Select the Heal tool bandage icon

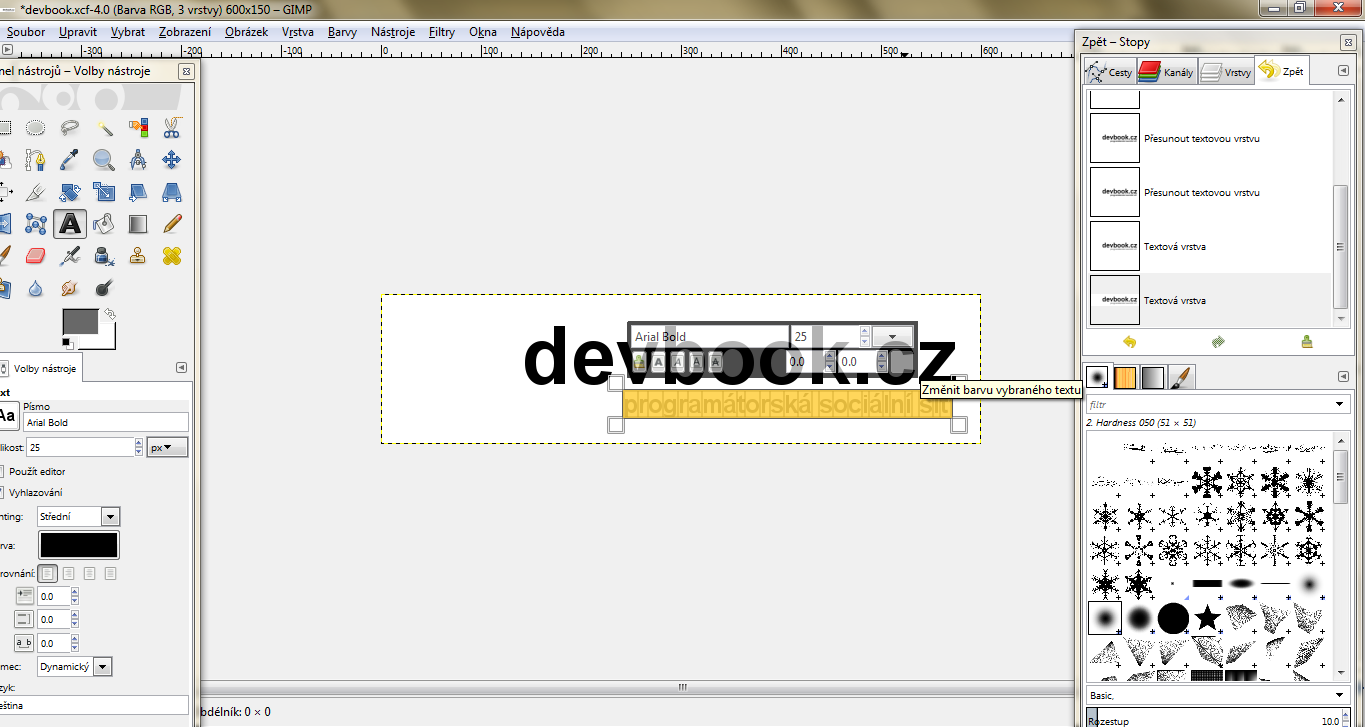click(172, 257)
